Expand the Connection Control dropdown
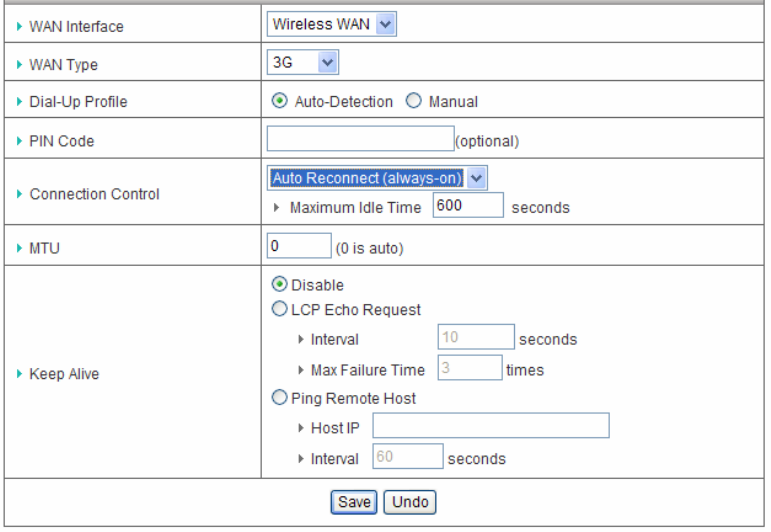This screenshot has height=532, width=771. click(x=377, y=178)
